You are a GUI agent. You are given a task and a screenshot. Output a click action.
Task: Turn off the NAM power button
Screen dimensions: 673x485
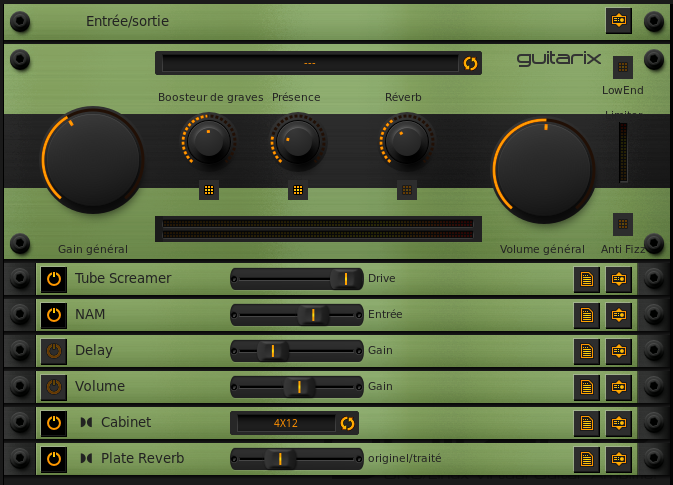point(54,315)
